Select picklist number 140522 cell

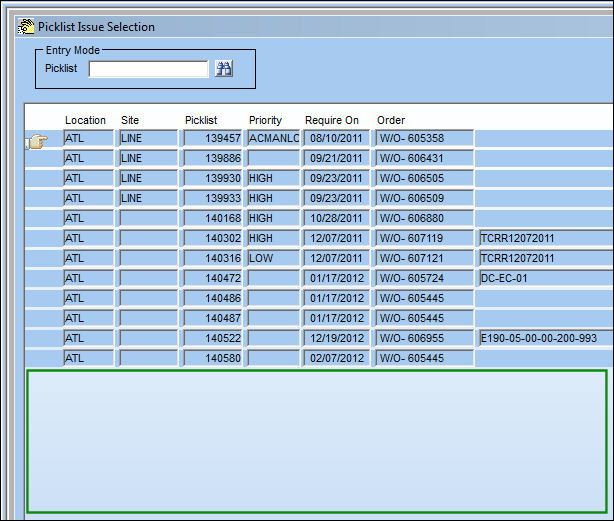click(213, 338)
